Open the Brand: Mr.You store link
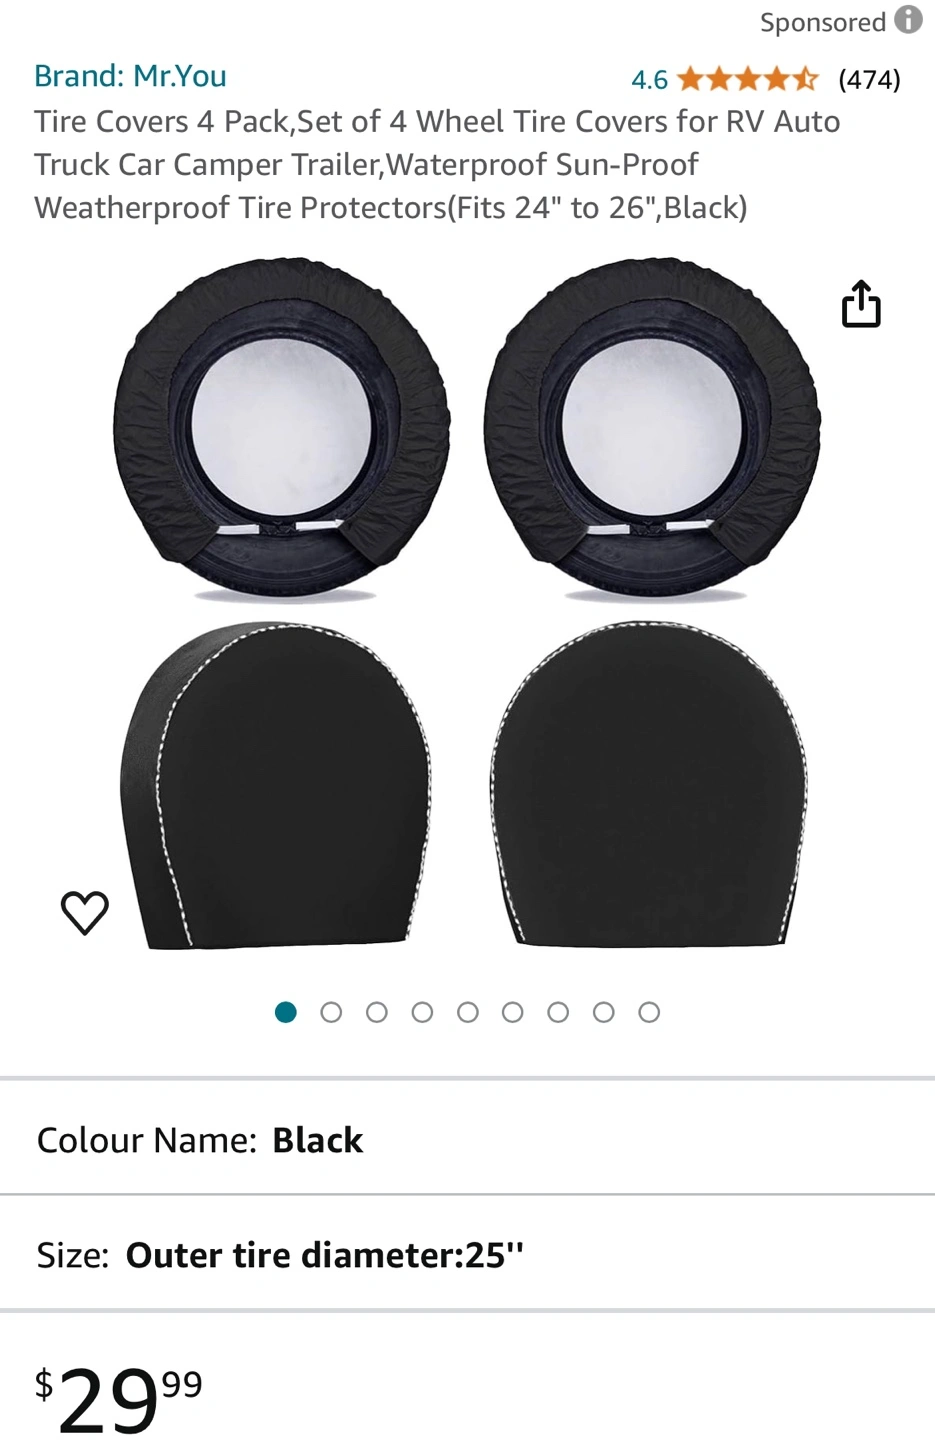935x1440 pixels. point(130,76)
